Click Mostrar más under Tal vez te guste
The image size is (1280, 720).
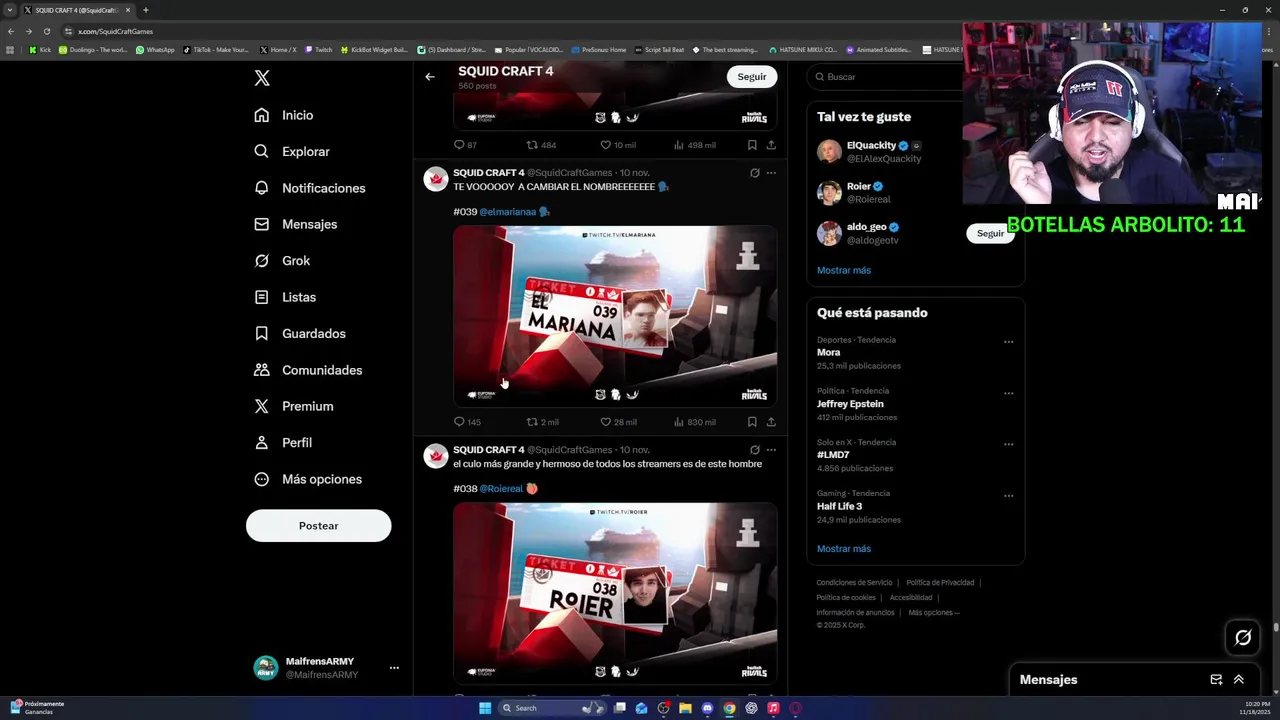[844, 270]
